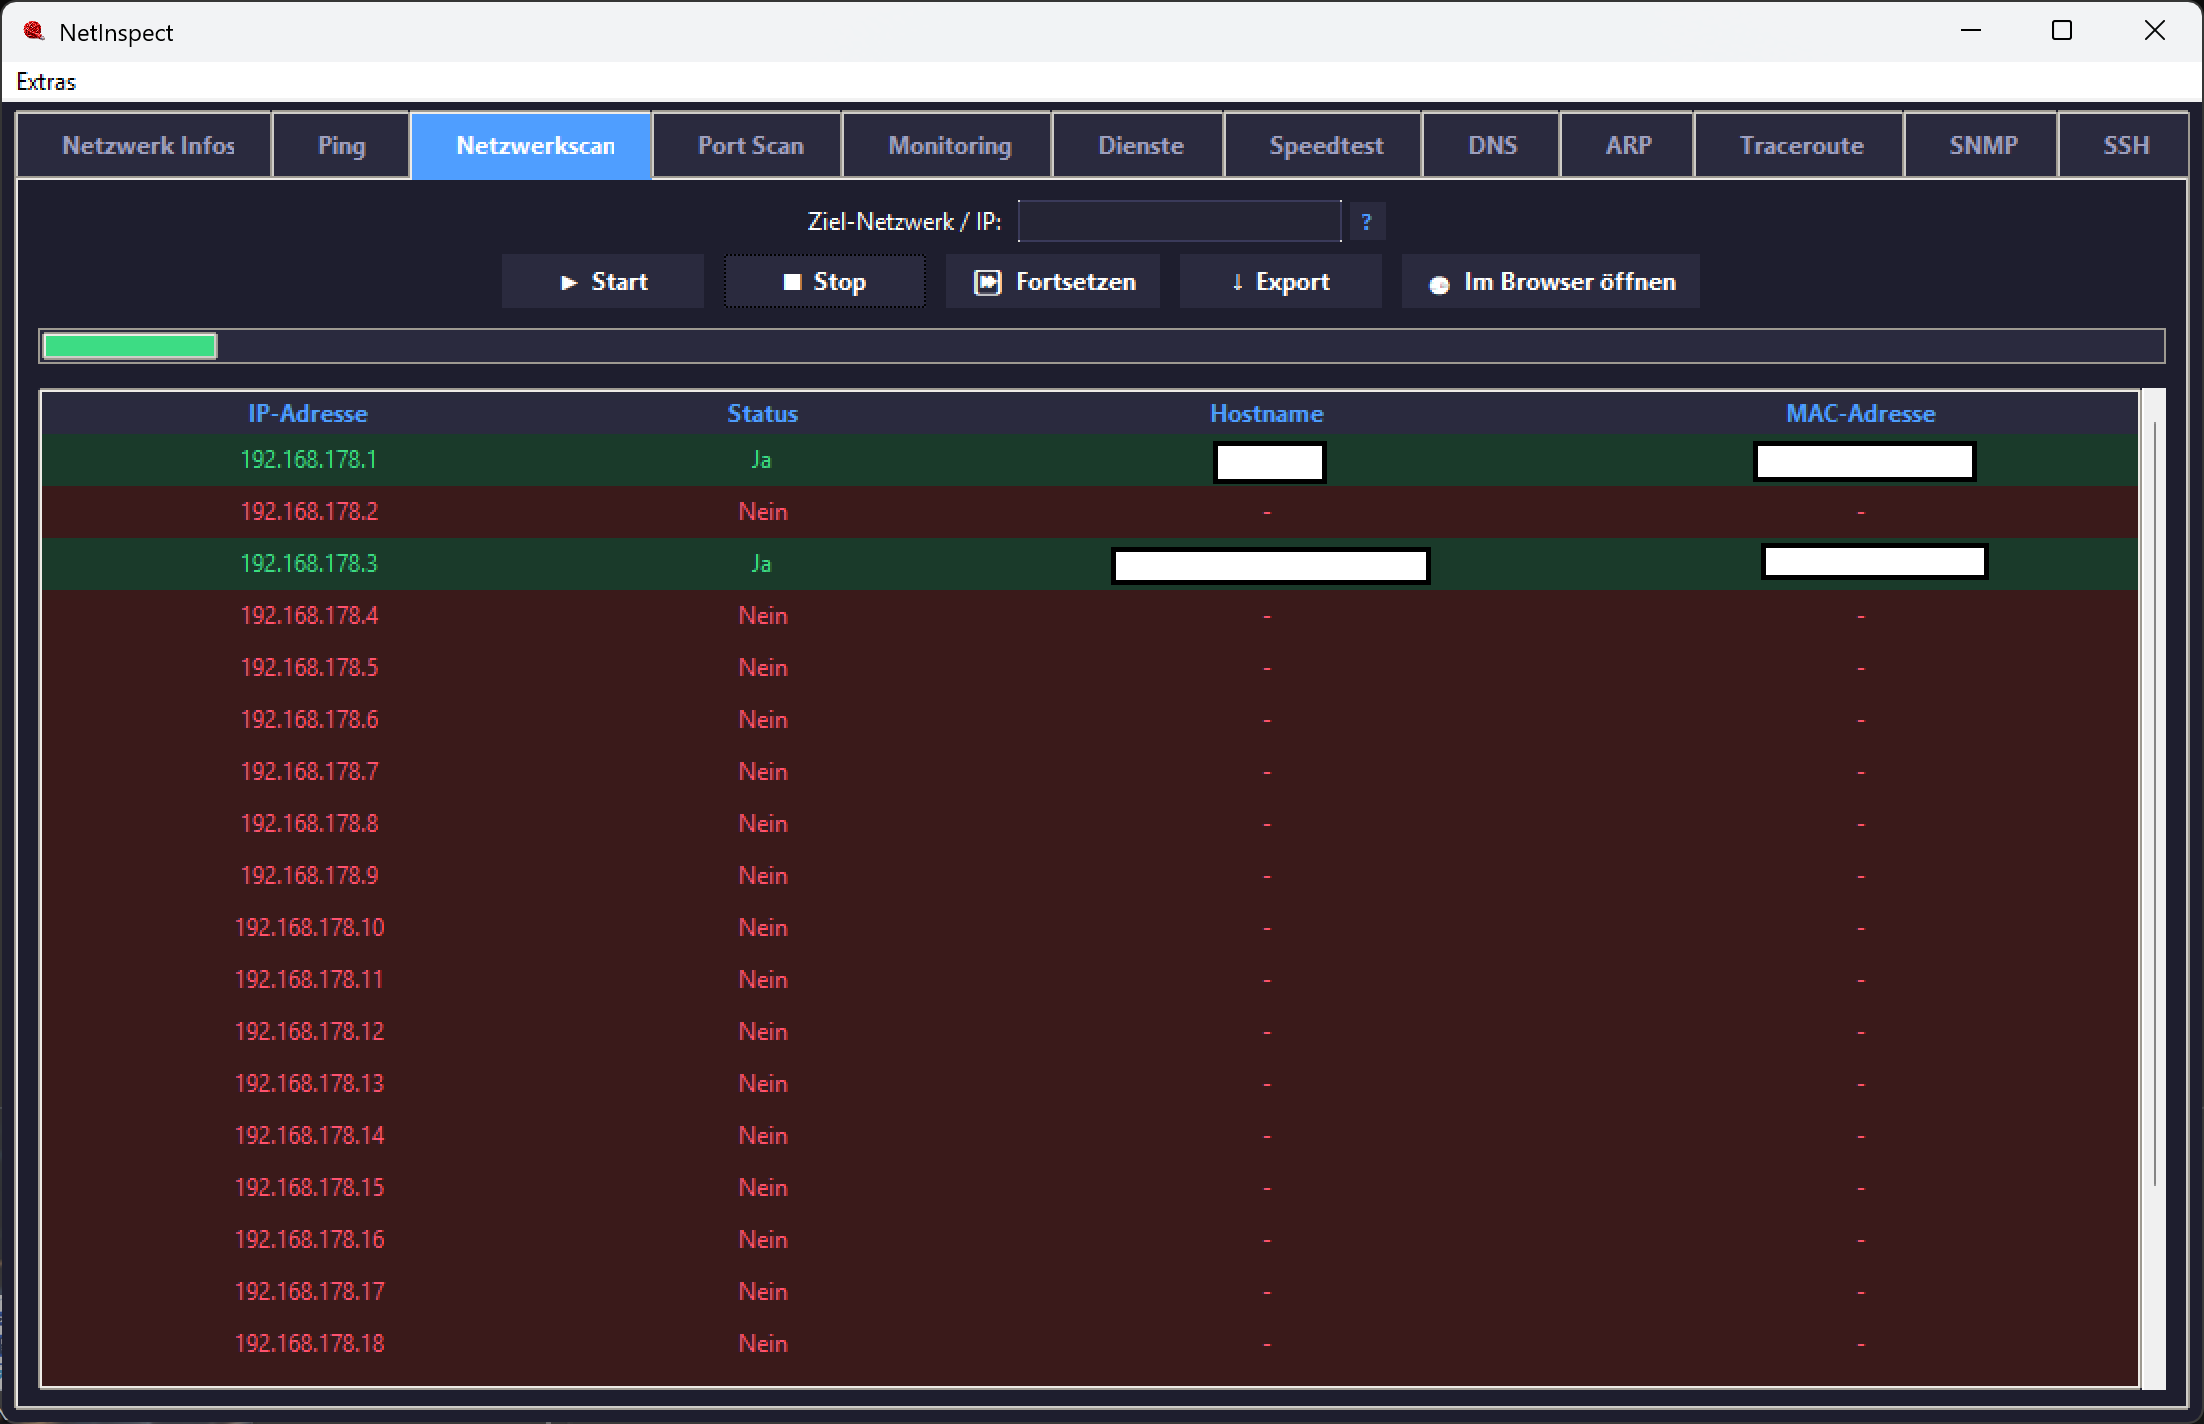
Task: Select the row 192.168.178.2
Action: 1090,512
